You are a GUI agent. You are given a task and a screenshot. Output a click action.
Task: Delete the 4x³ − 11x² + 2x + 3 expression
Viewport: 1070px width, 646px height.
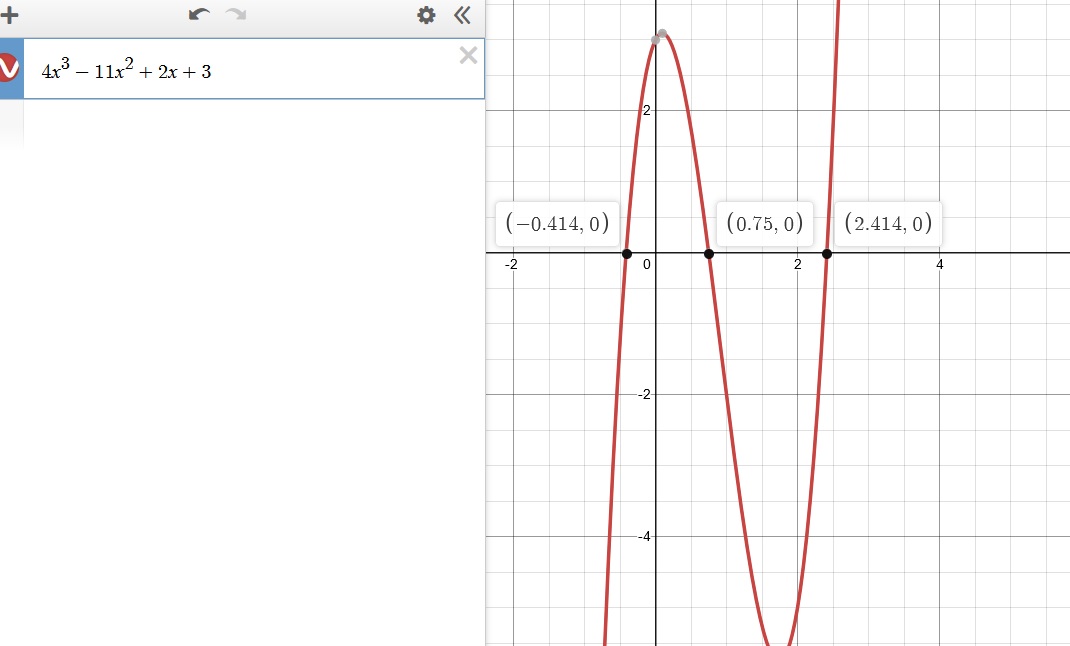tap(467, 56)
